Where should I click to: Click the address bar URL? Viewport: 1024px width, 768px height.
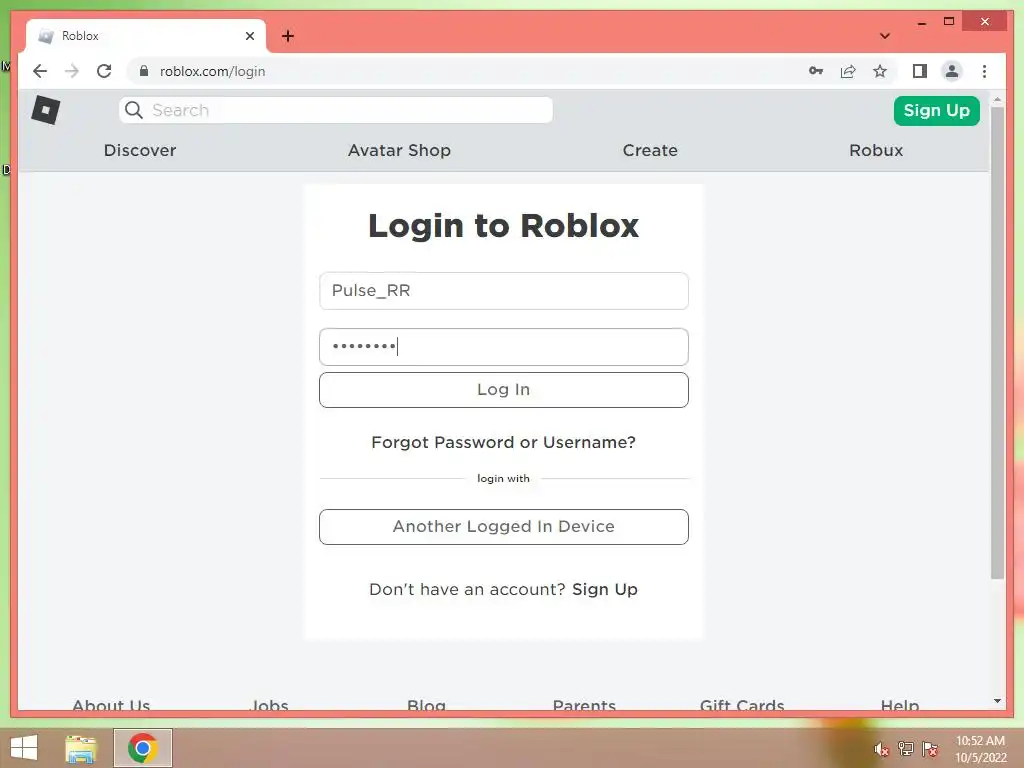tap(212, 71)
